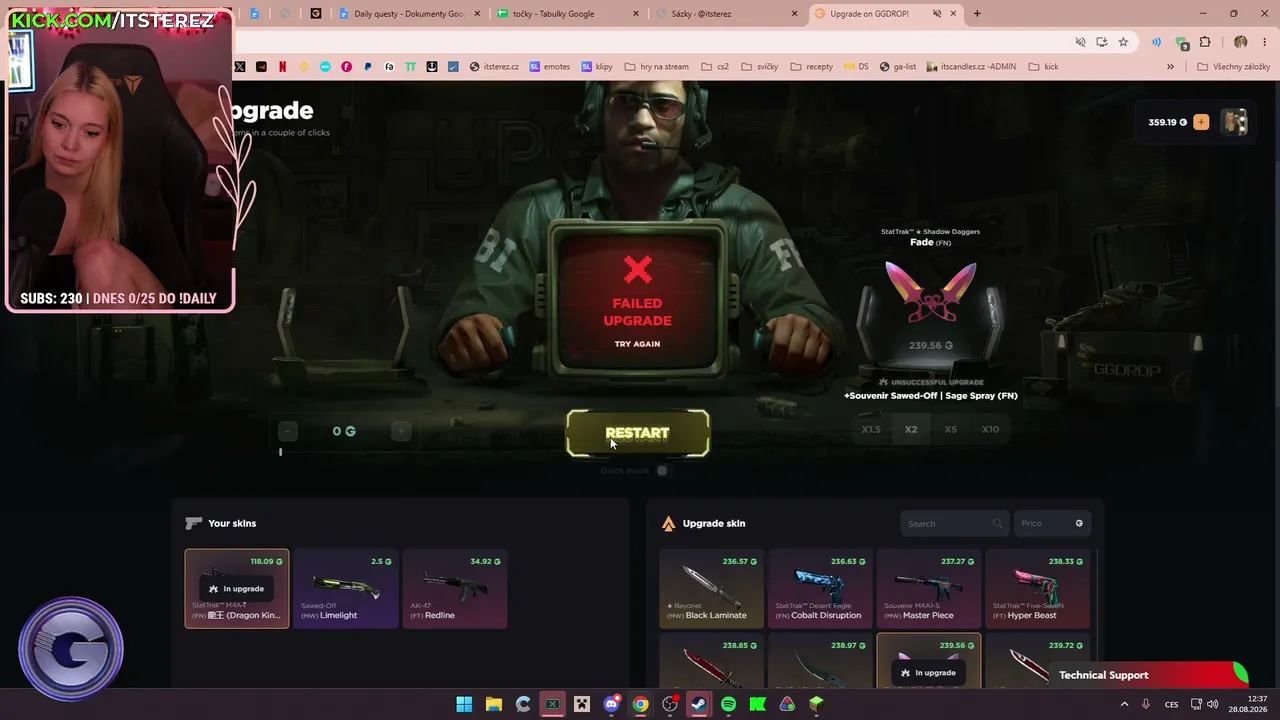Expand the cs2 bookmark folder
Screen dimensions: 1280x720
715,67
